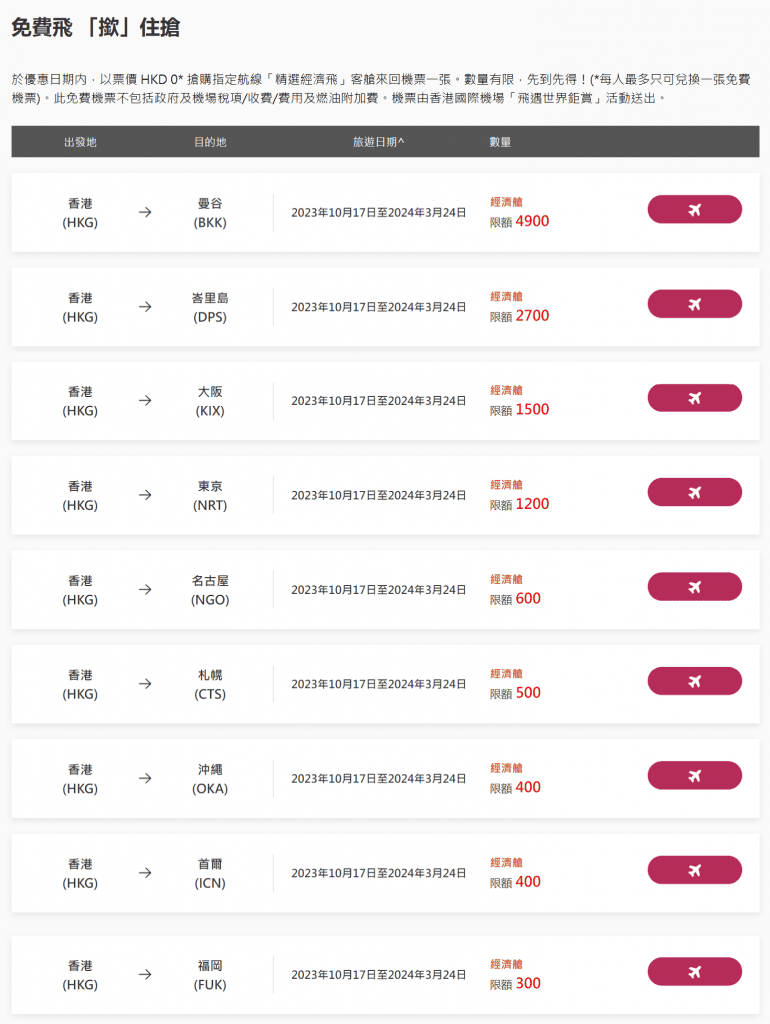Click the airplane button for Bangkok (BKK) flight
The width and height of the screenshot is (770, 1024).
click(x=694, y=209)
